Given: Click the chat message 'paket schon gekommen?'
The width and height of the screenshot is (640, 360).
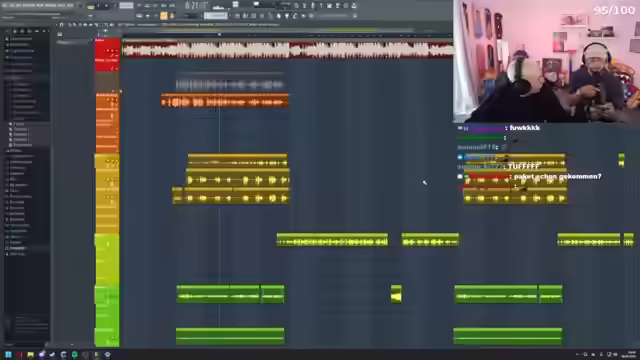Looking at the screenshot, I should pyautogui.click(x=558, y=176).
